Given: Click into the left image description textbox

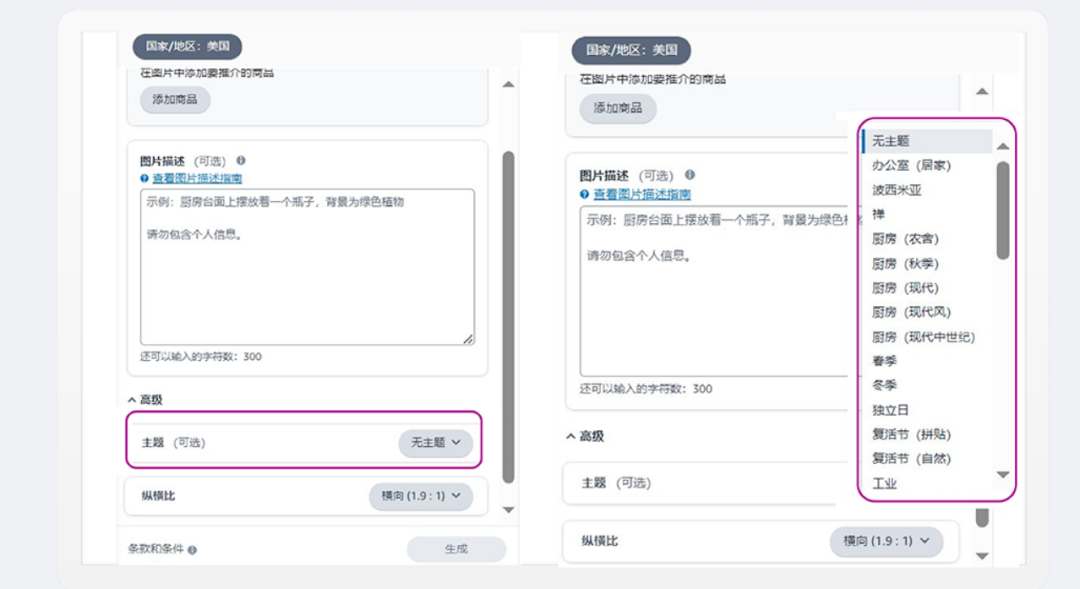Looking at the screenshot, I should pyautogui.click(x=307, y=267).
